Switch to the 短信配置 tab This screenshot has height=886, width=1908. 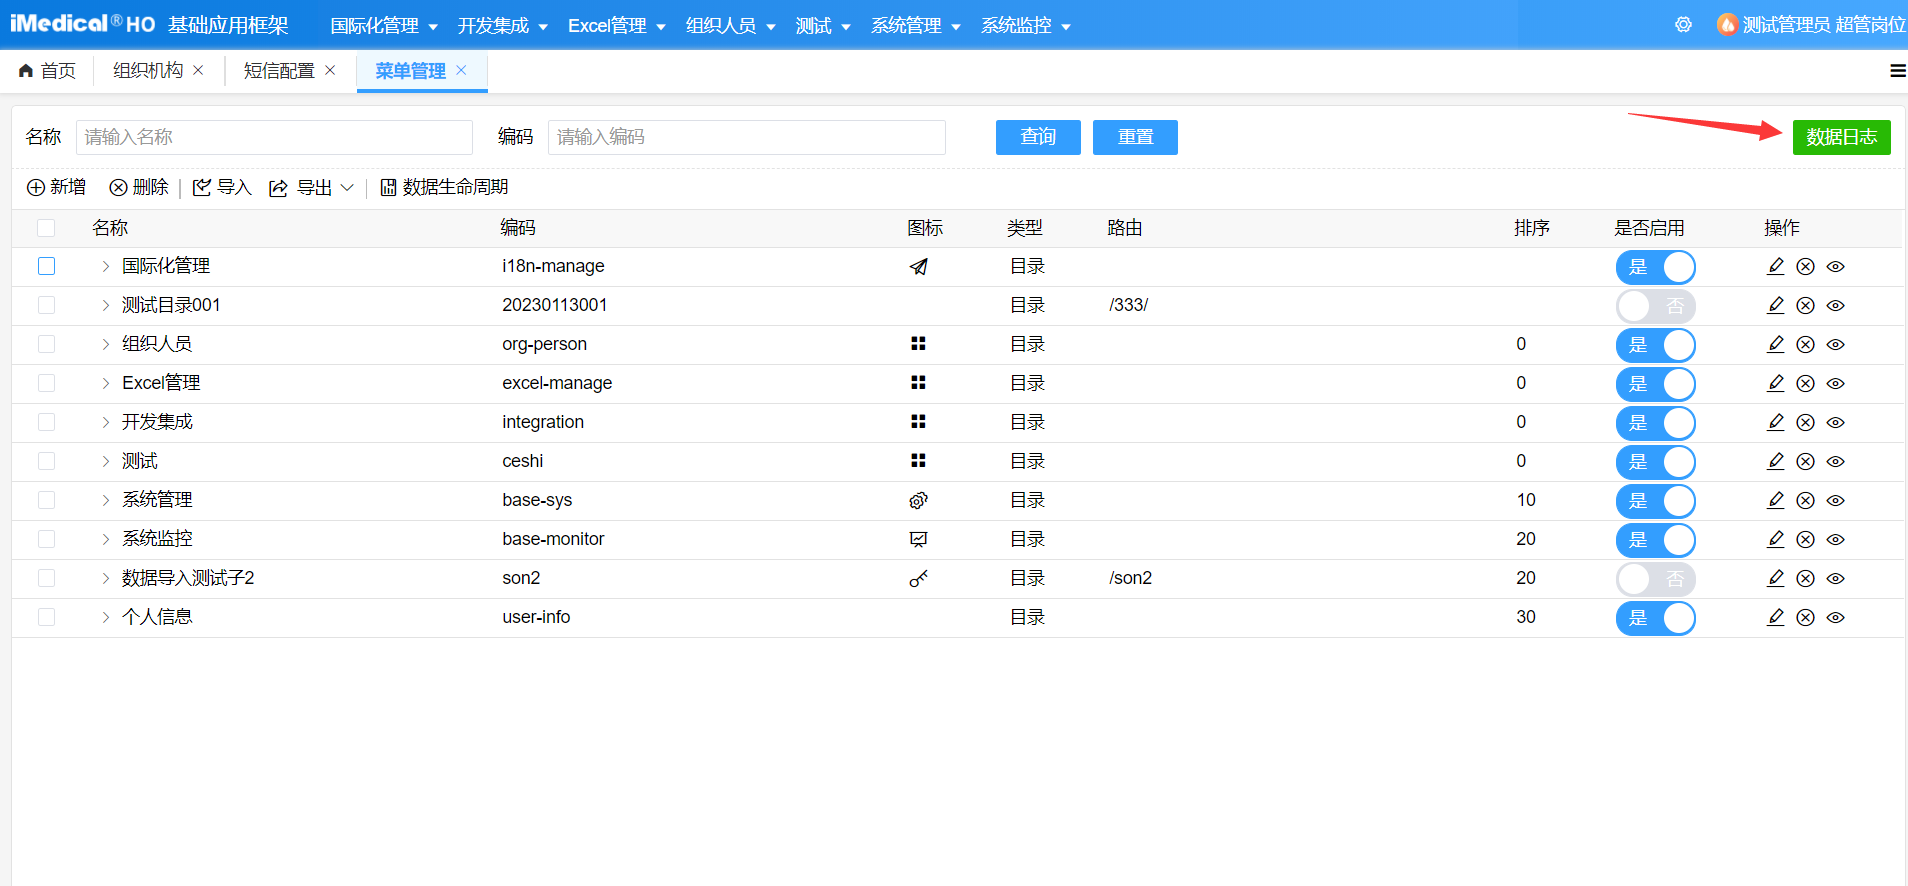coord(278,71)
